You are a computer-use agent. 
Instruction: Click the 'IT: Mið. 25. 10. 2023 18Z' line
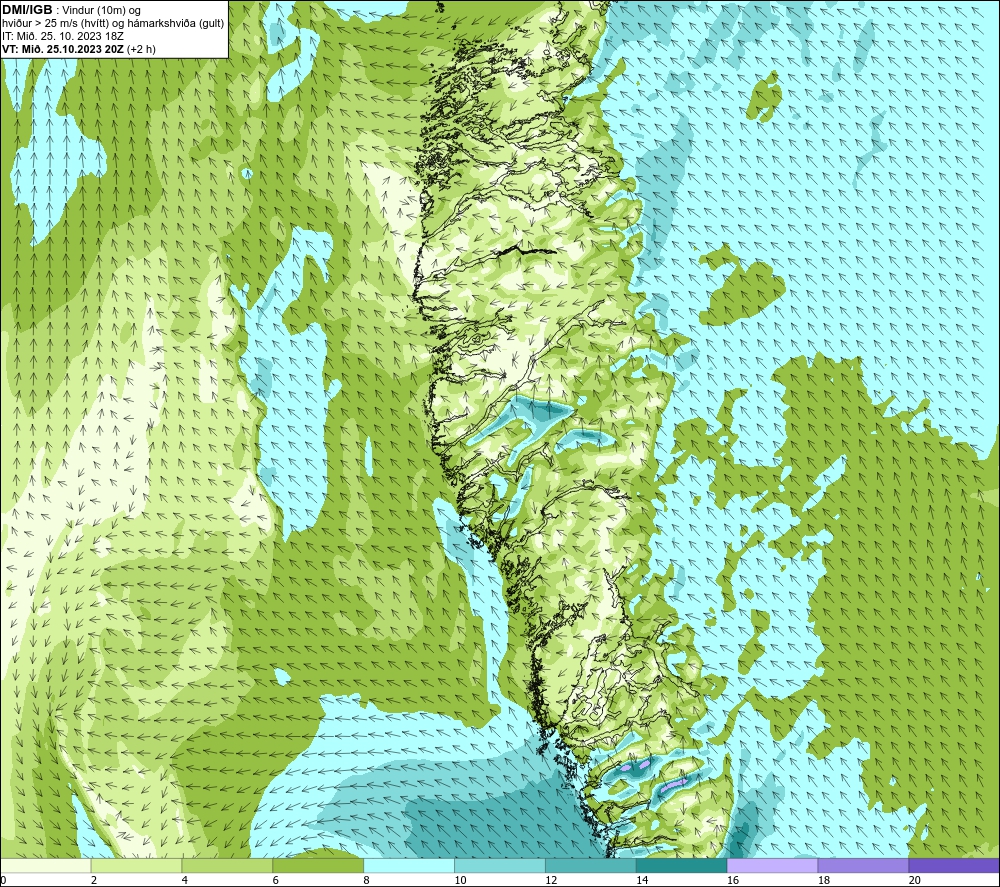[62, 36]
